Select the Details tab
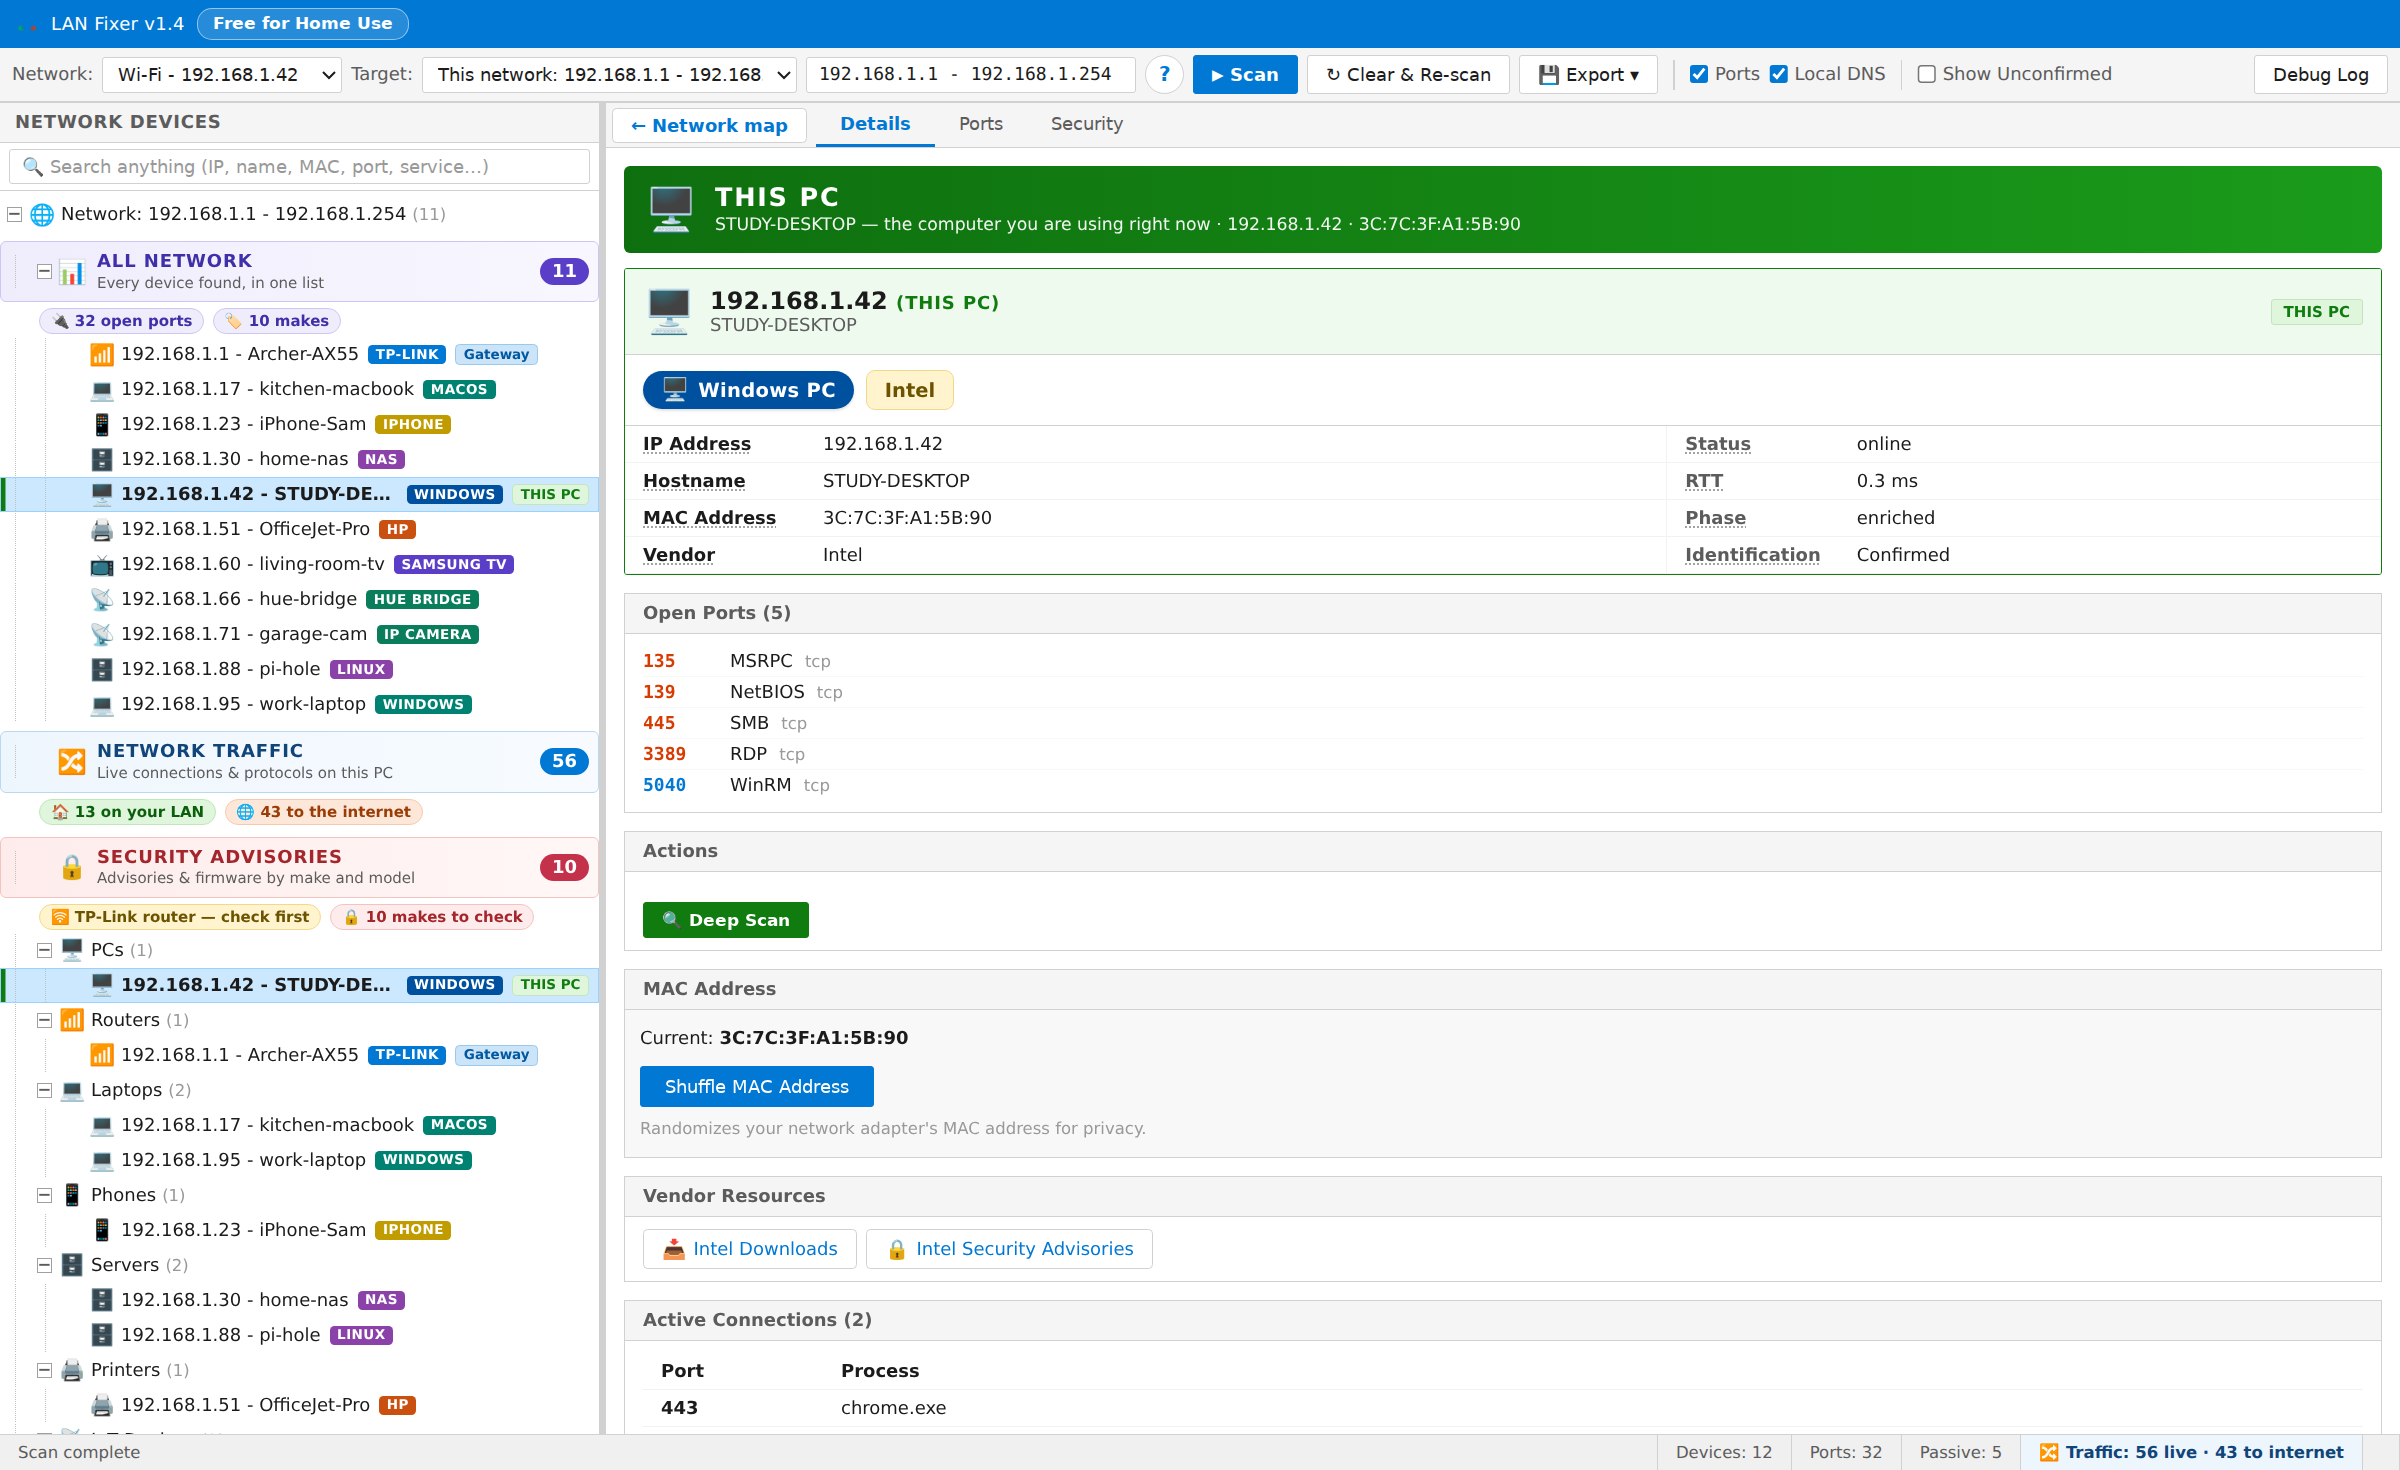2400x1470 pixels. click(x=875, y=124)
